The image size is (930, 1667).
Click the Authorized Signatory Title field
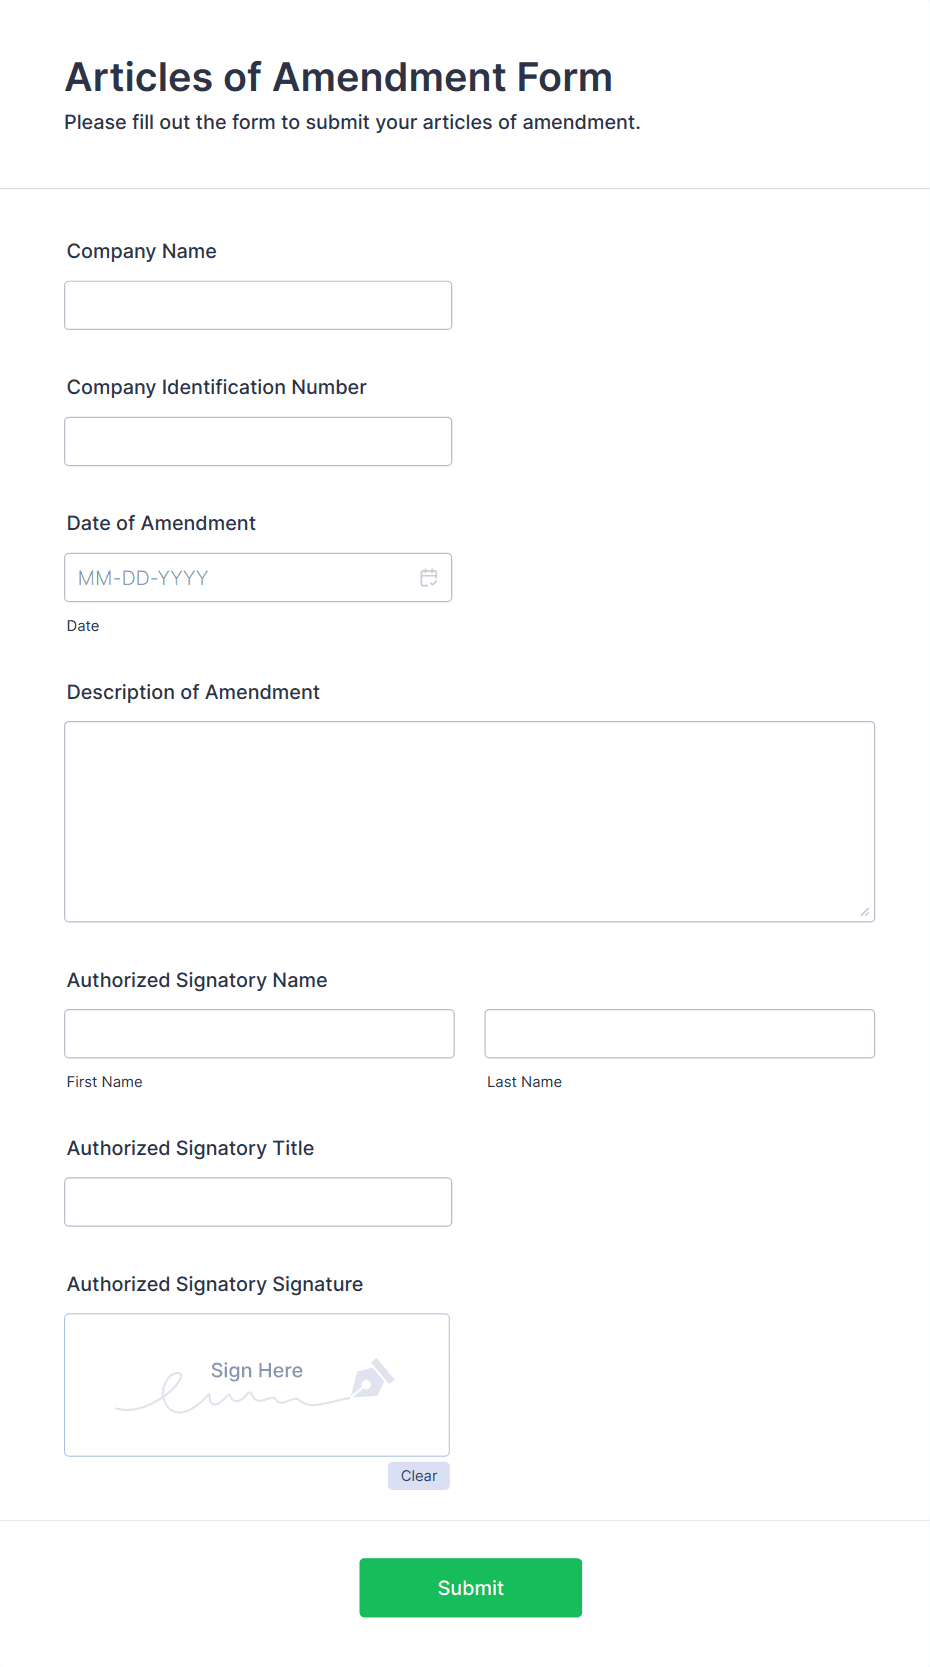258,1201
